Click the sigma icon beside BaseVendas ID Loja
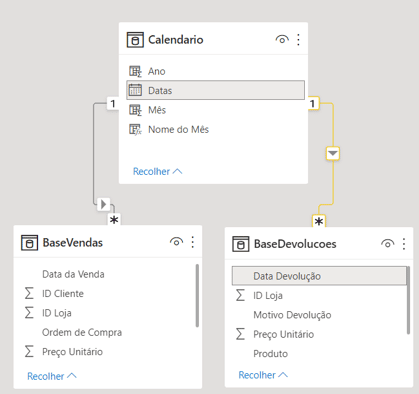This screenshot has height=394, width=419. pos(29,313)
